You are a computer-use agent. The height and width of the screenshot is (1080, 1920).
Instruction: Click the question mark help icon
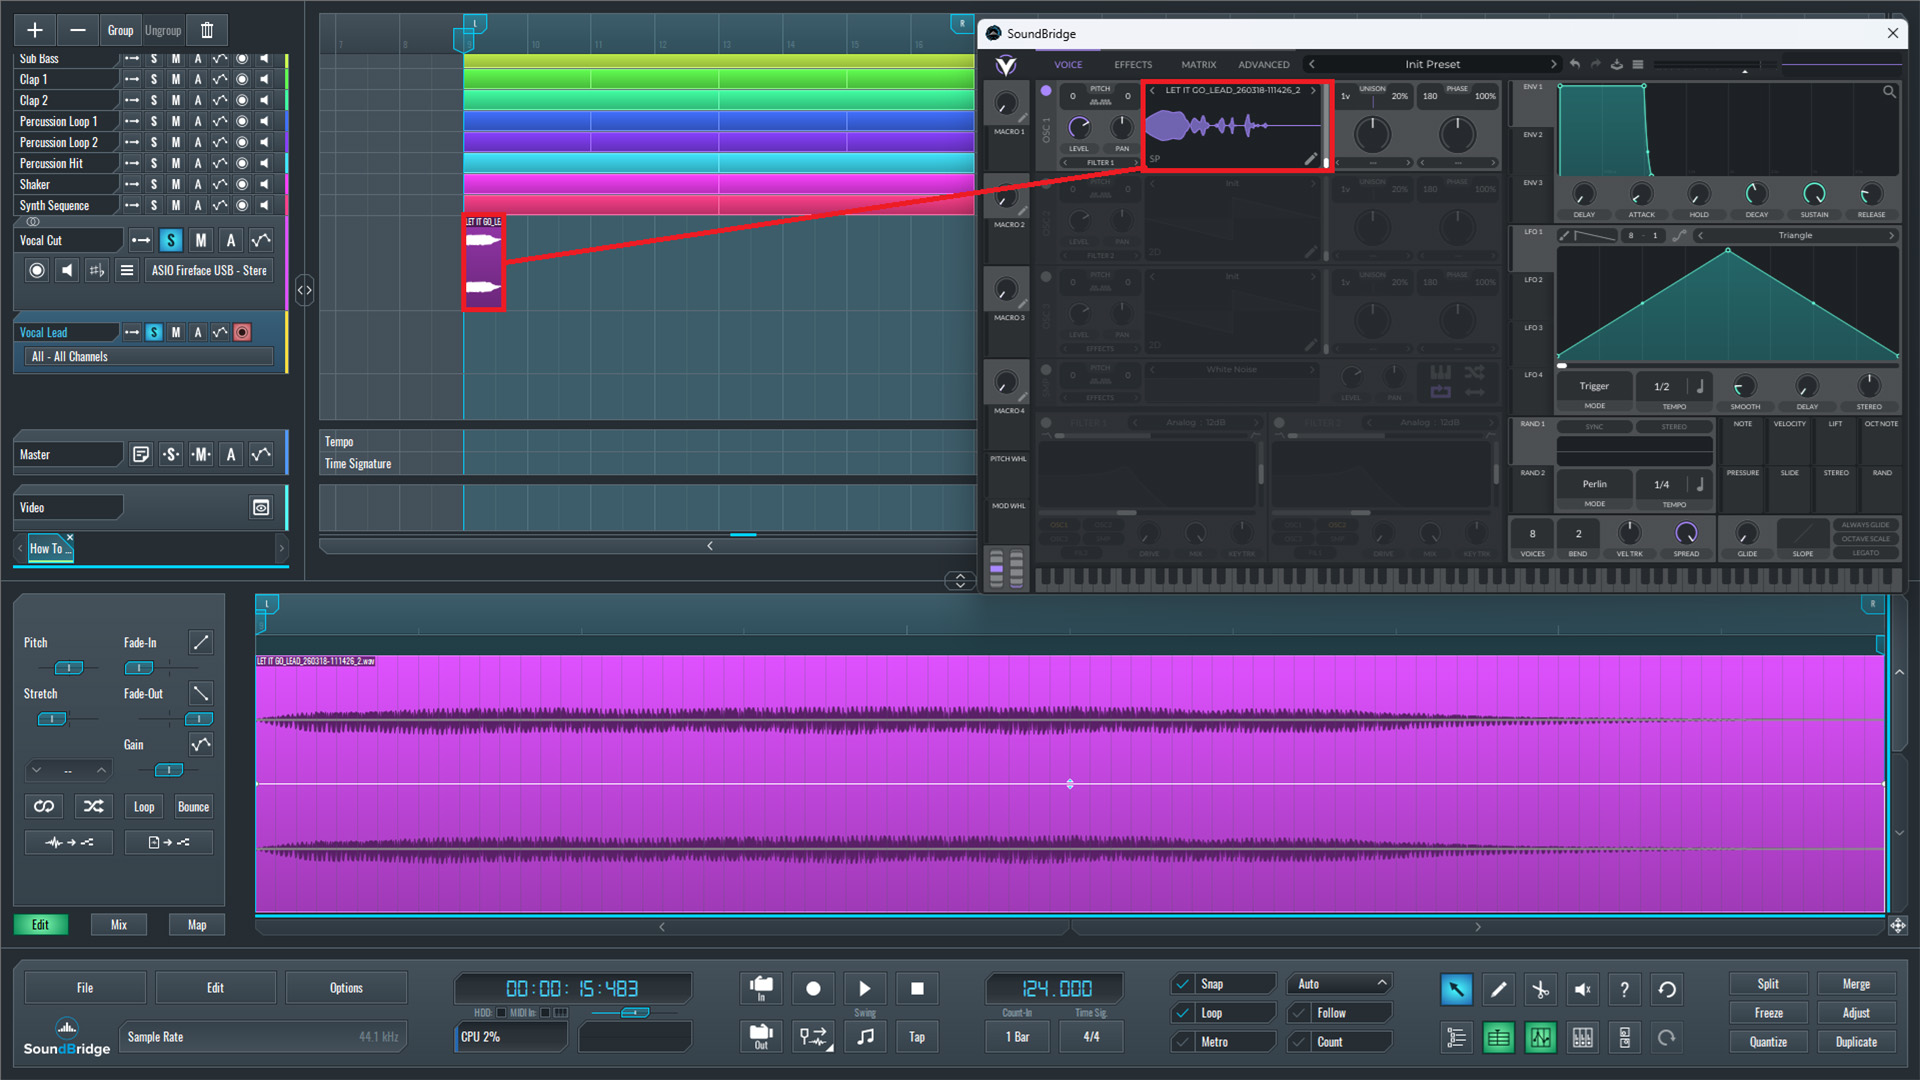pyautogui.click(x=1624, y=989)
